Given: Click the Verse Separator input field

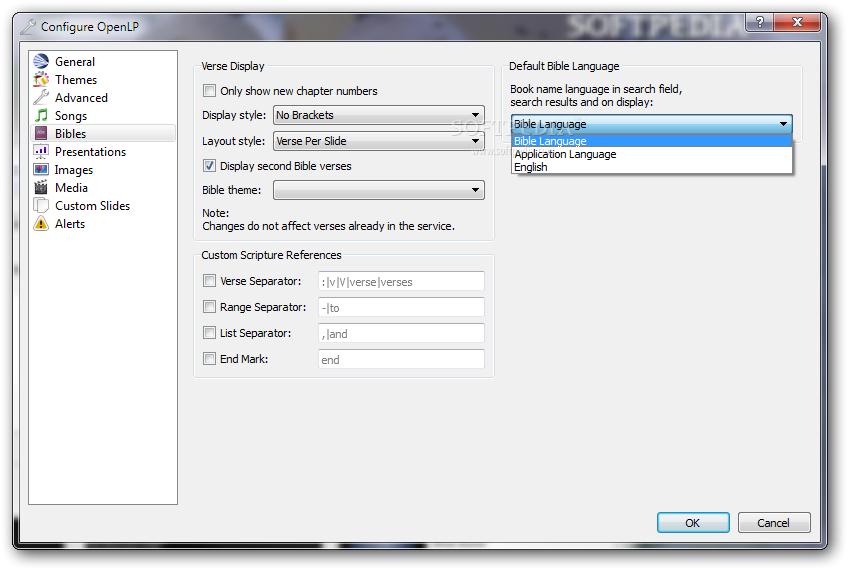Looking at the screenshot, I should click(x=401, y=281).
